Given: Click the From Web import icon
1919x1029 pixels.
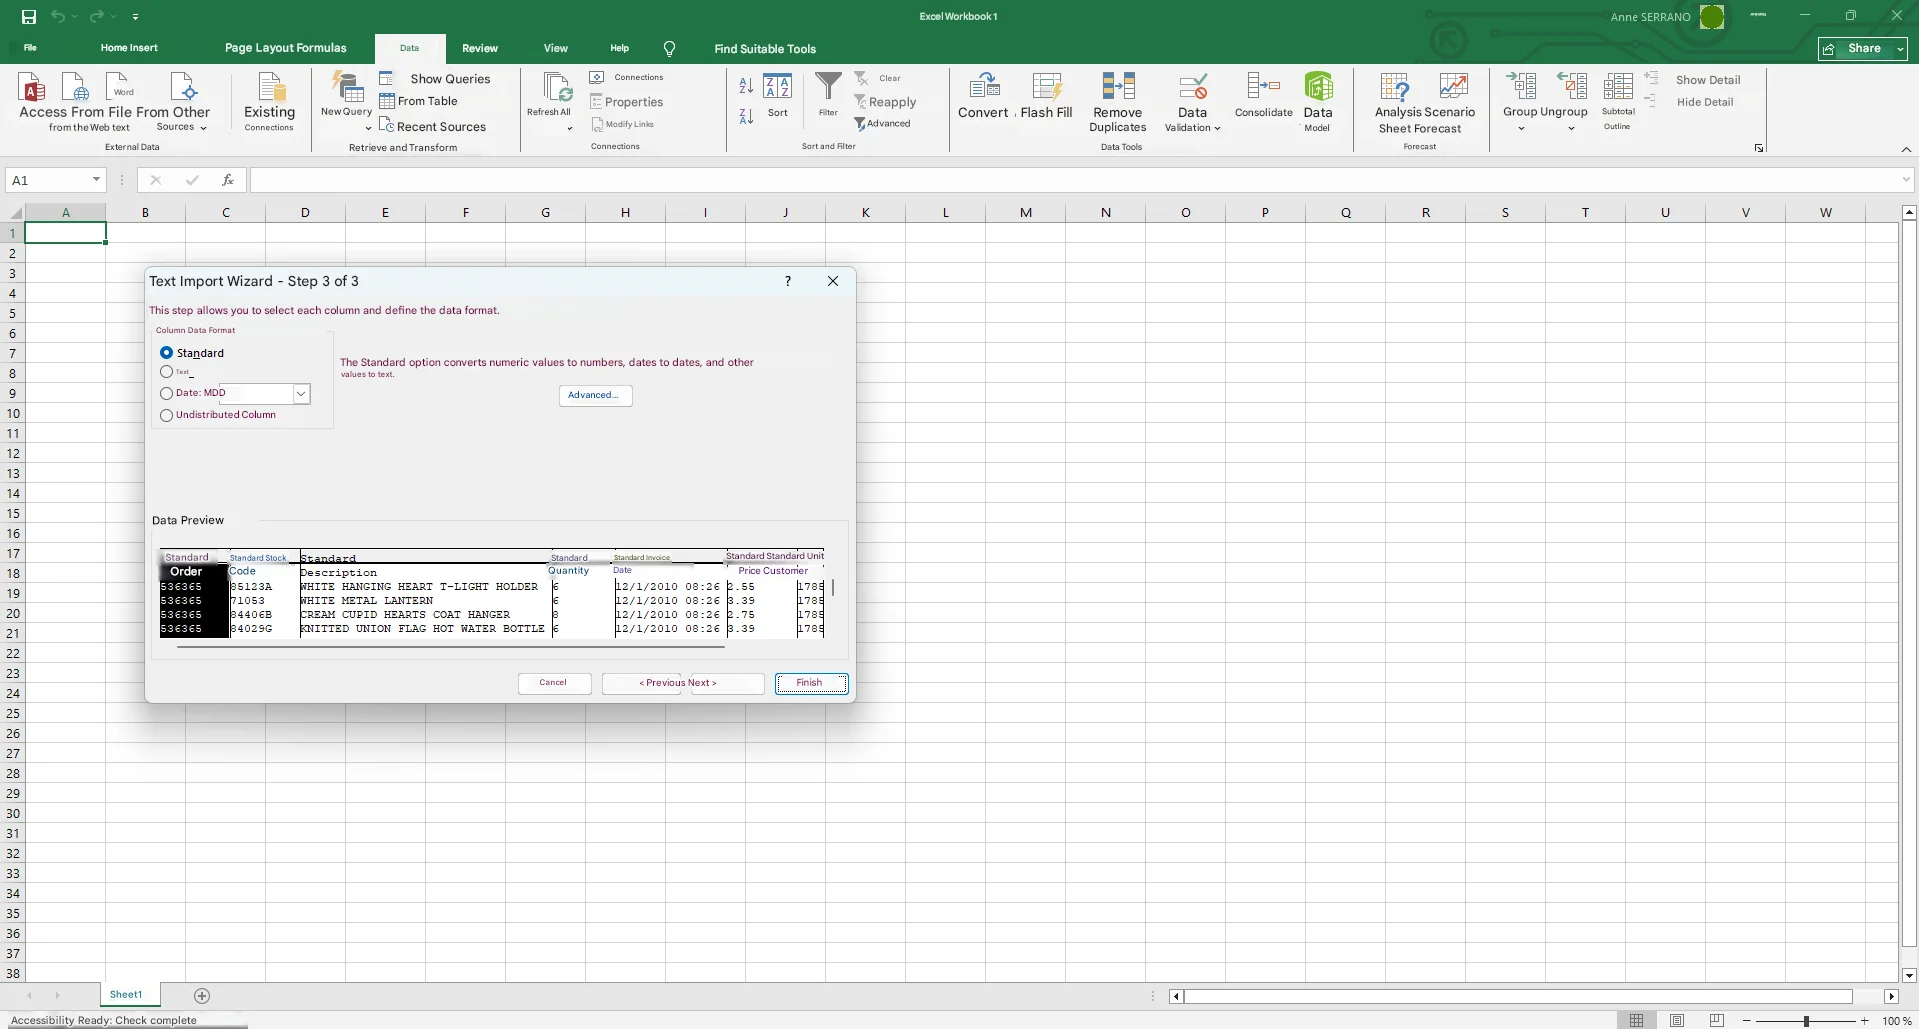Looking at the screenshot, I should point(76,88).
